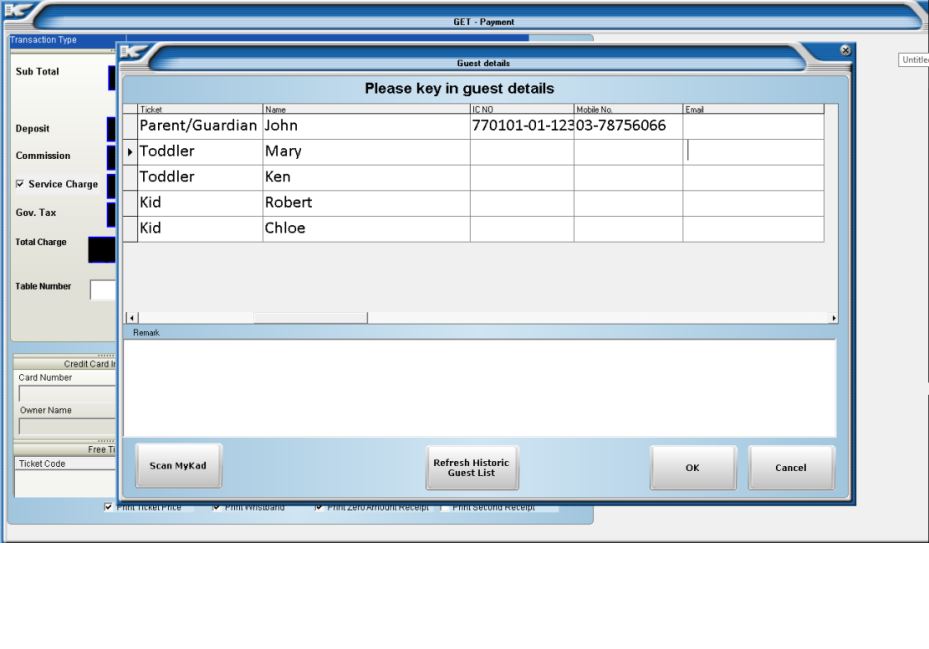This screenshot has width=929, height=649.
Task: Click the Email column header
Action: tap(753, 109)
